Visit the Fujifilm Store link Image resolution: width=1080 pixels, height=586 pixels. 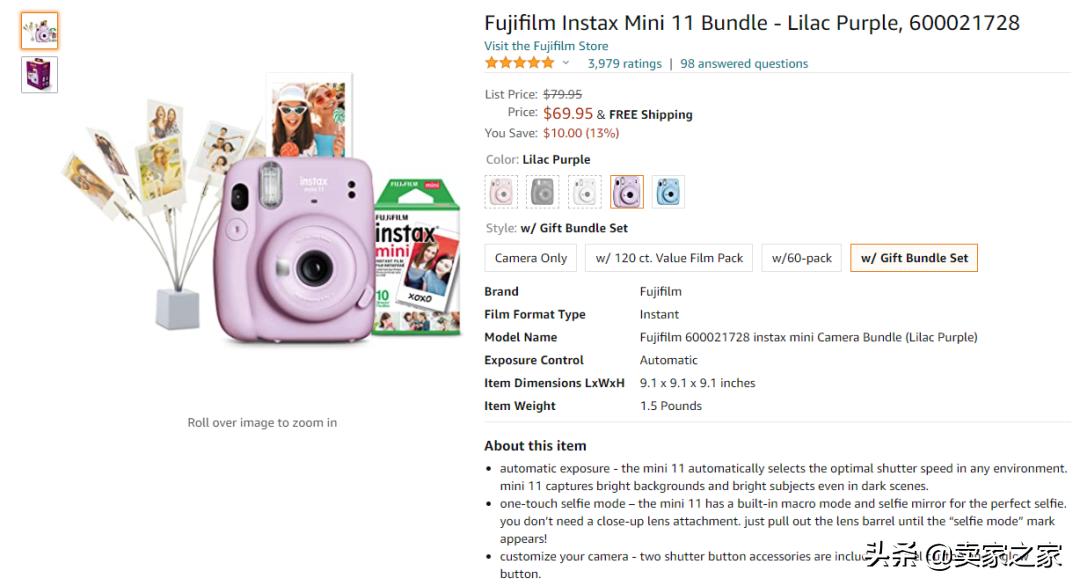point(546,46)
